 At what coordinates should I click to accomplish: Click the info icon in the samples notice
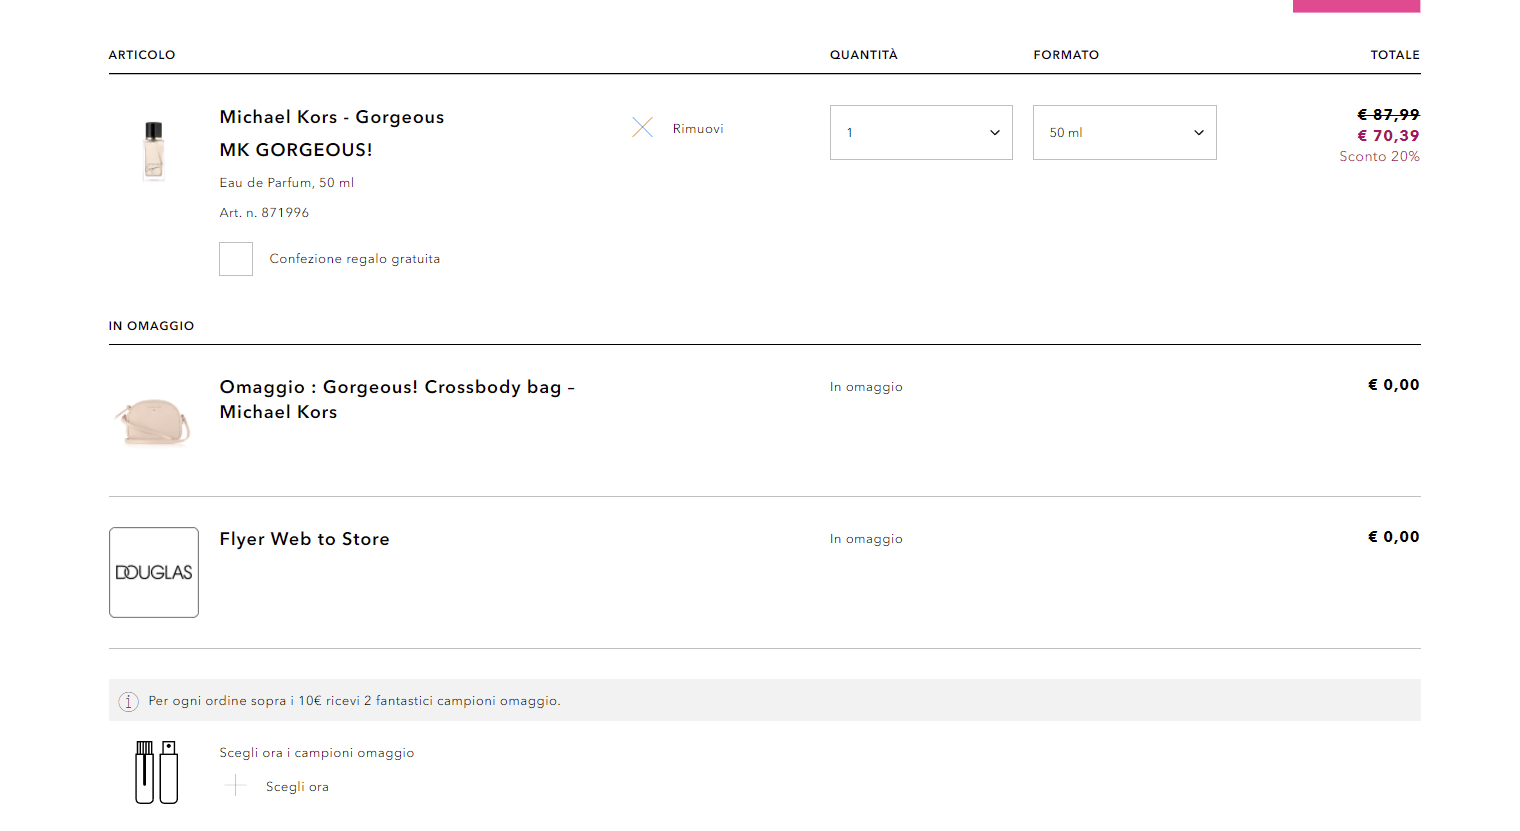(128, 701)
